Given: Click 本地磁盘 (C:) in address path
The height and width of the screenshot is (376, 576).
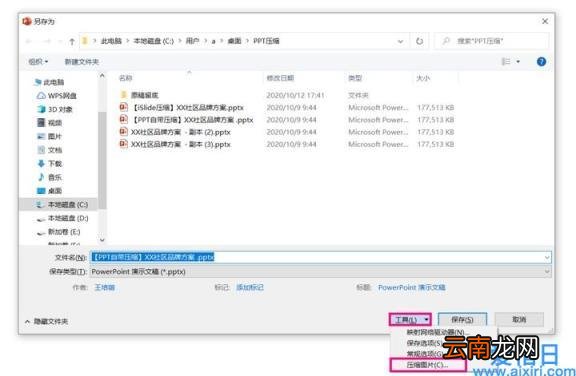Looking at the screenshot, I should pos(154,41).
